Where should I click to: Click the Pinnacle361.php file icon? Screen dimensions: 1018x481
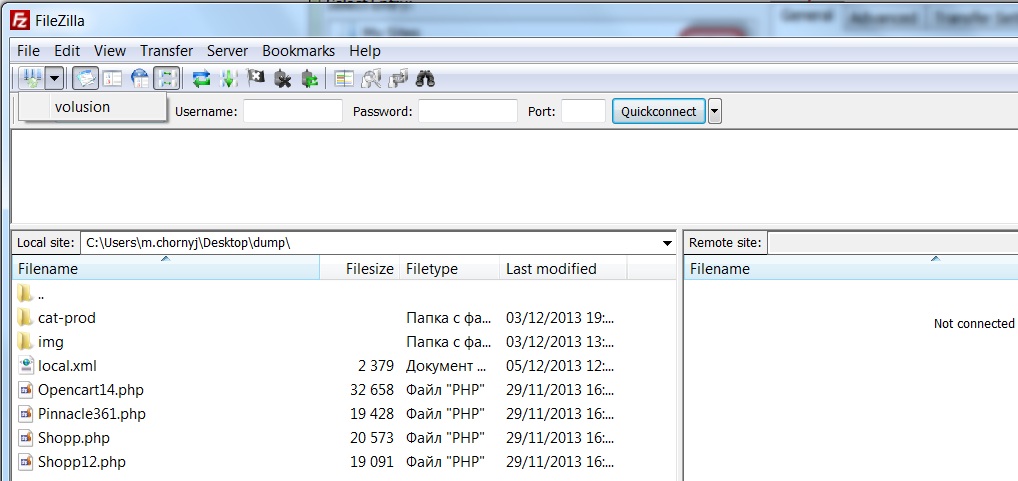[x=26, y=413]
